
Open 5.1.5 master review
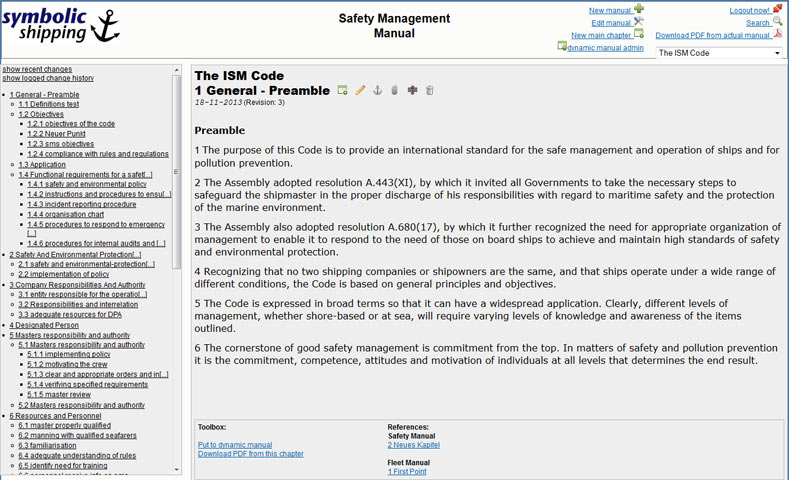tap(59, 394)
